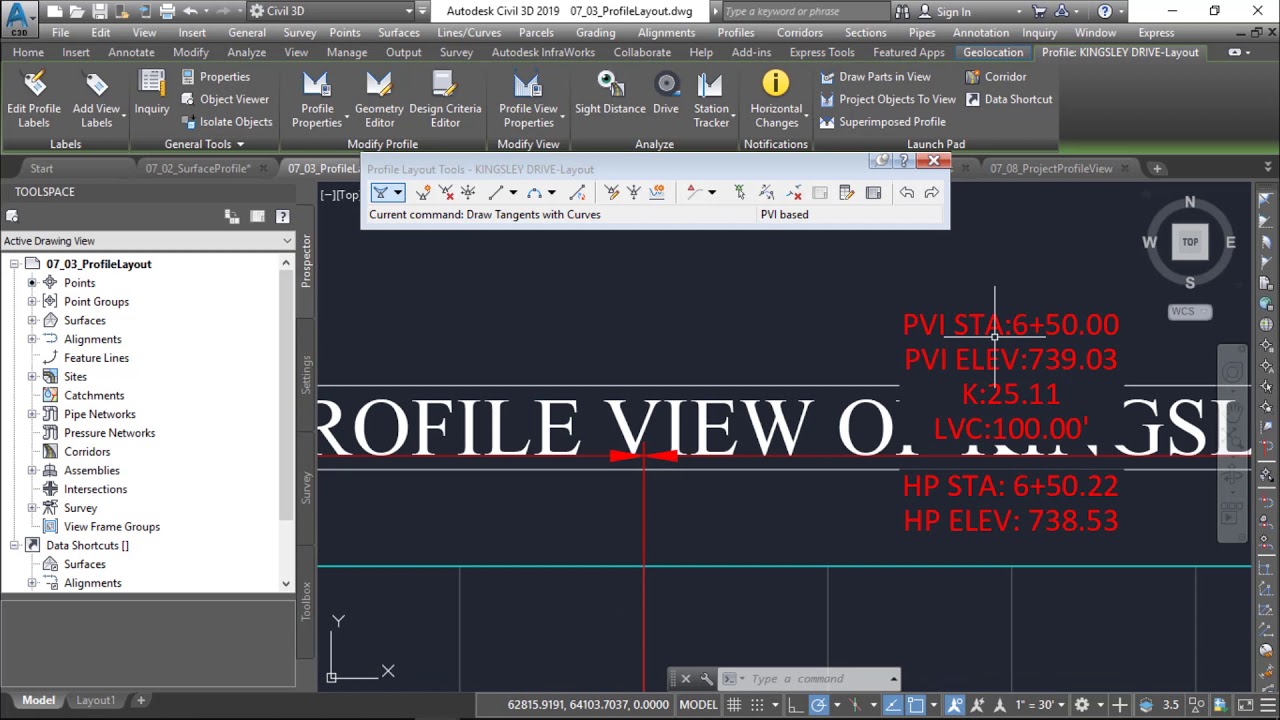
Task: Open the Station Tracker tool
Action: [x=711, y=99]
